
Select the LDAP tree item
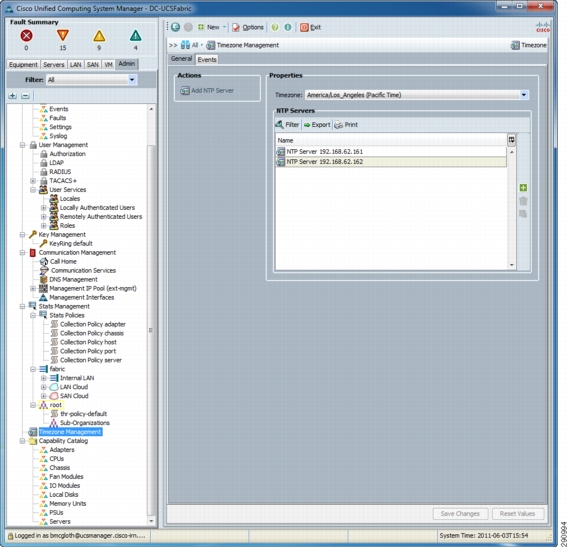point(57,163)
